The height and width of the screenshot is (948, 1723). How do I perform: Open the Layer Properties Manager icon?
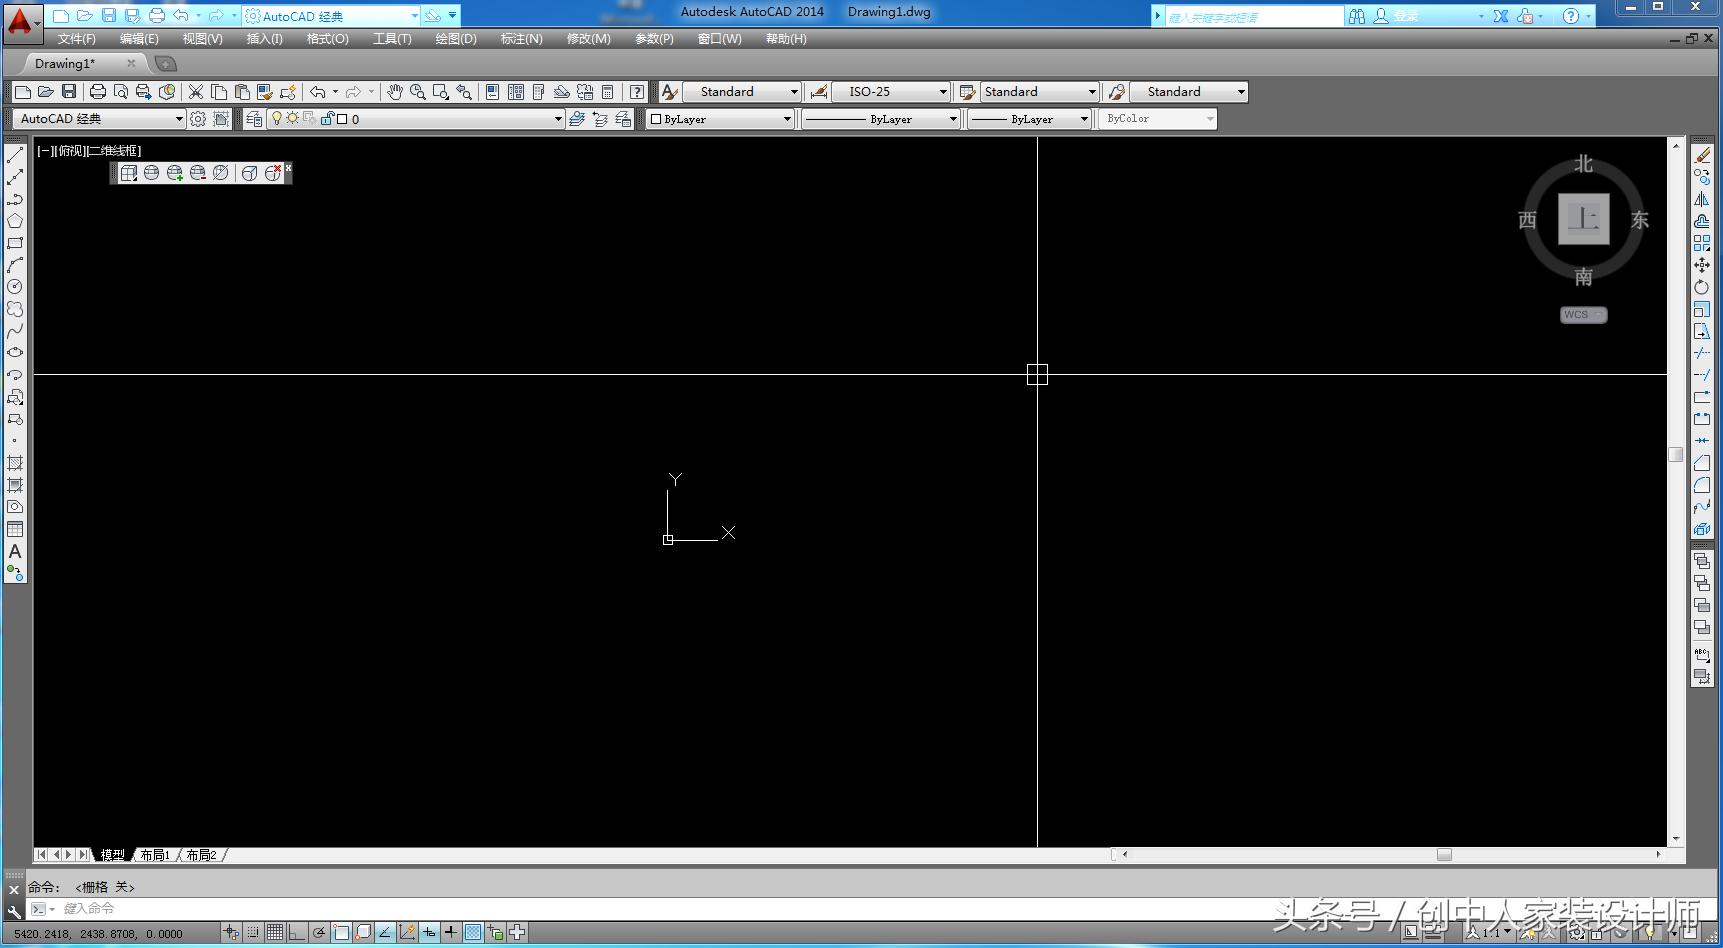(254, 119)
